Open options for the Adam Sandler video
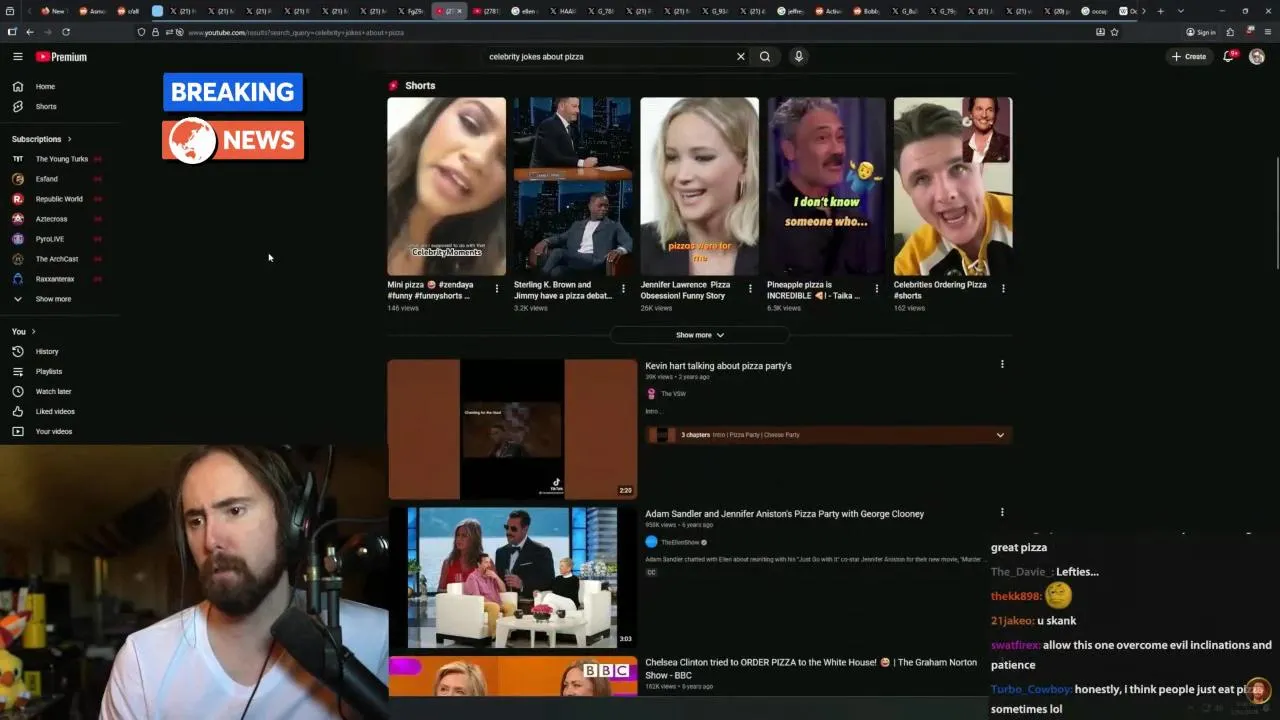This screenshot has height=720, width=1280. 1002,512
